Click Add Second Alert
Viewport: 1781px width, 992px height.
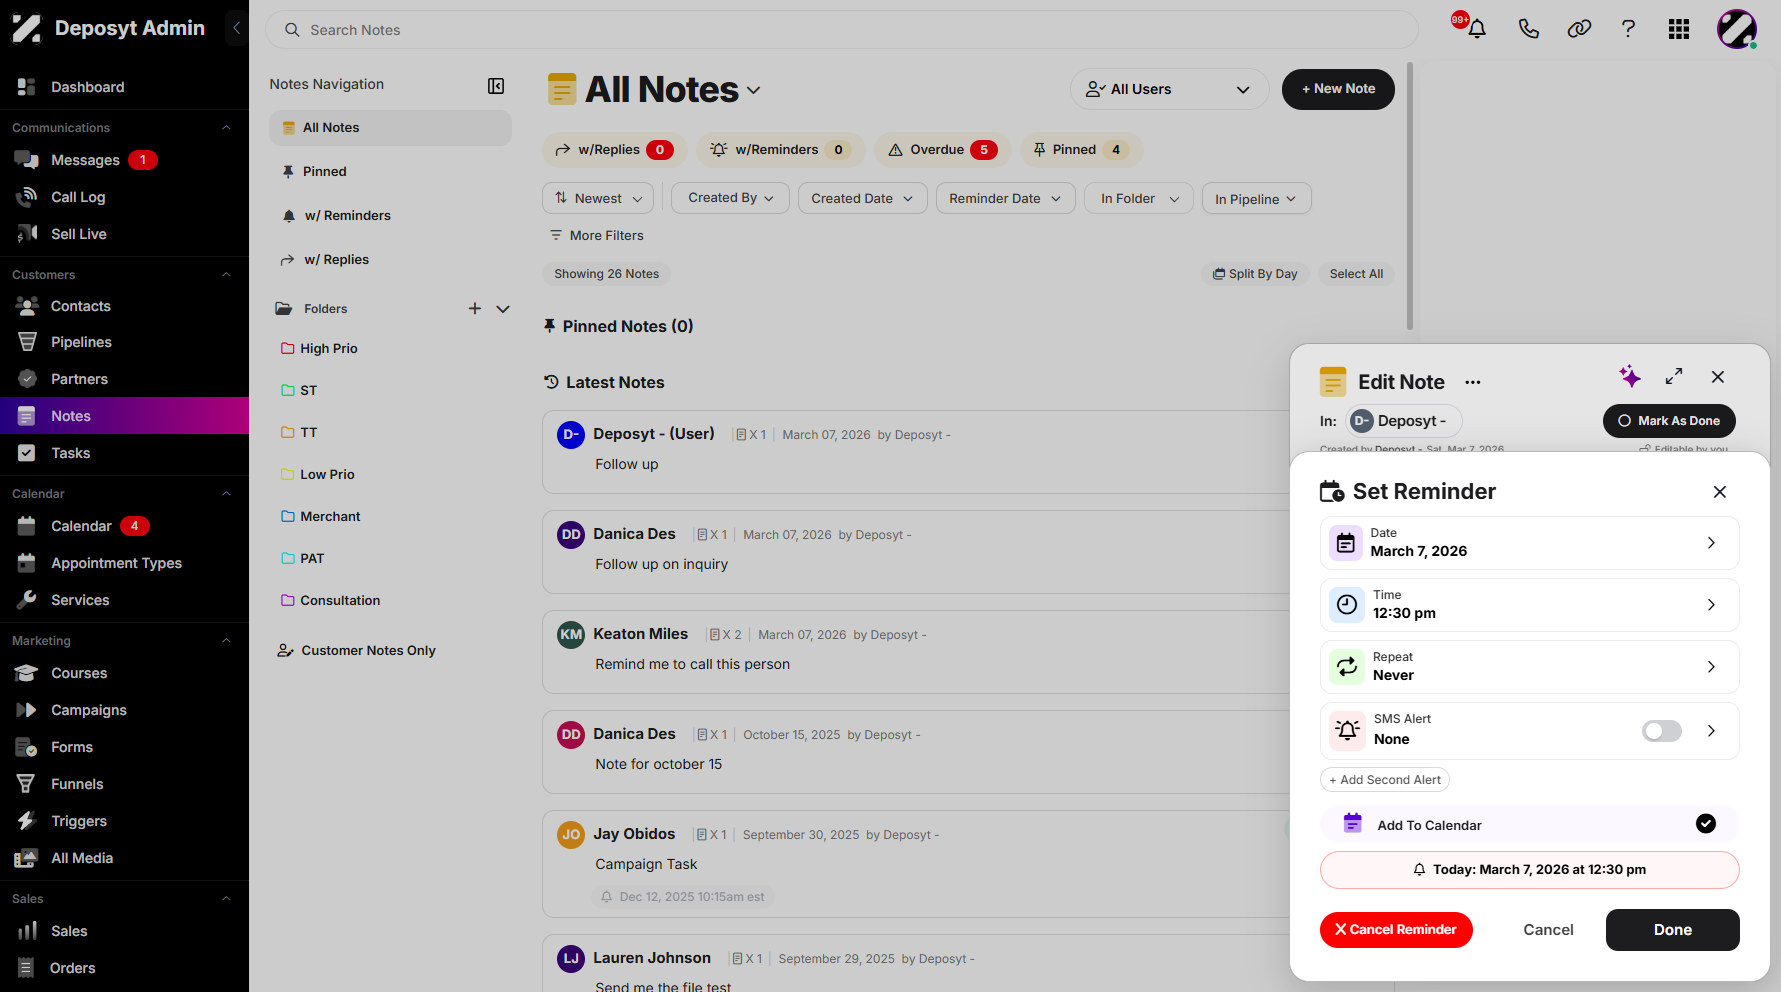tap(1385, 780)
